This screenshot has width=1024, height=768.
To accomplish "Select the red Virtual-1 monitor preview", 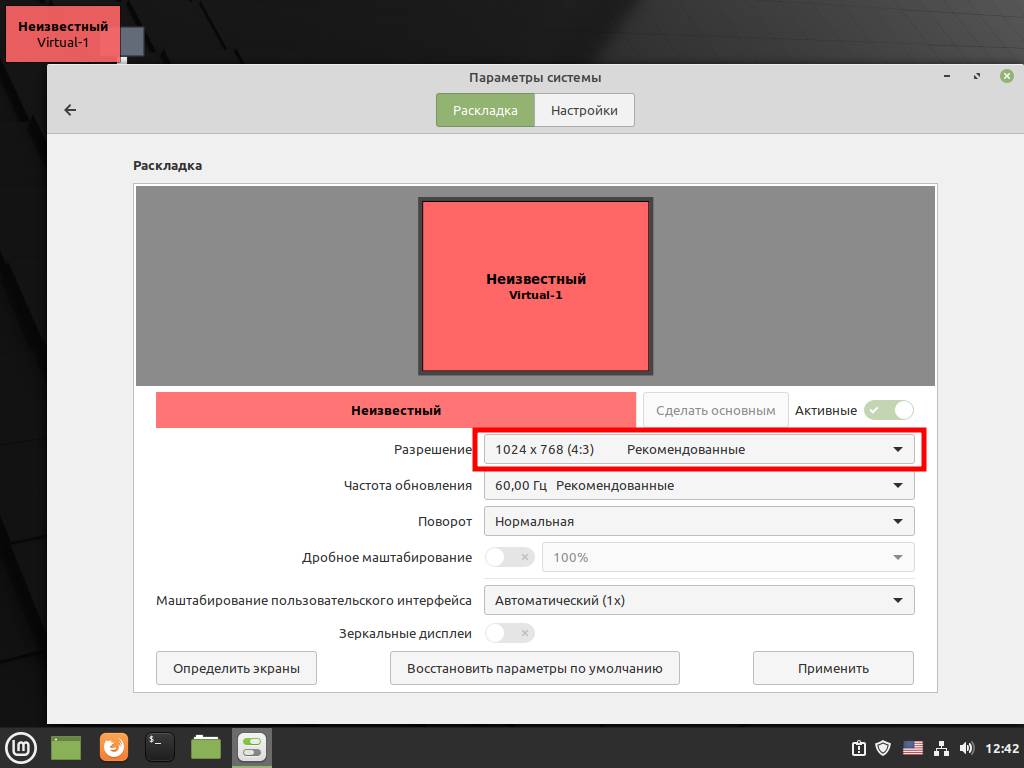I will (535, 286).
